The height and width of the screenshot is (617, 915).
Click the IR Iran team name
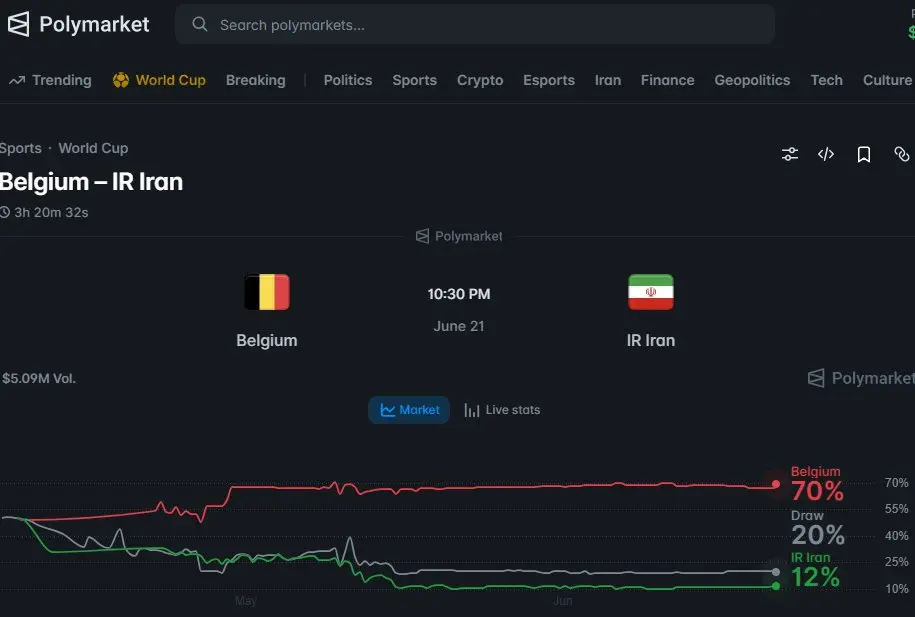(651, 340)
